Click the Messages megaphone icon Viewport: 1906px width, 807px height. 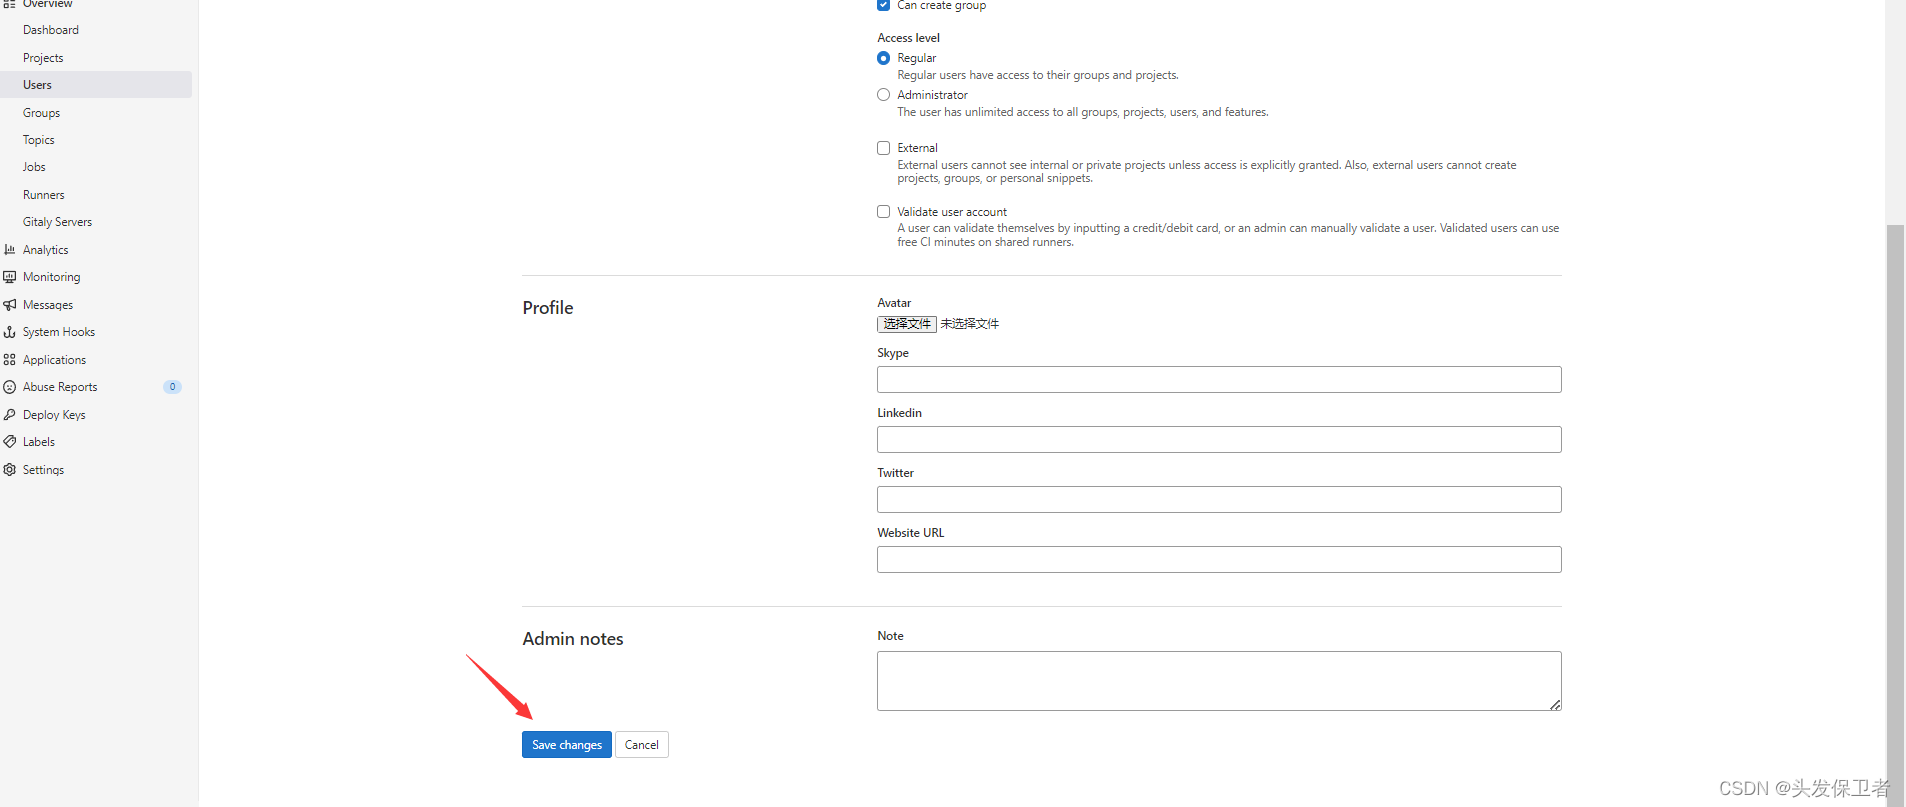pos(9,305)
